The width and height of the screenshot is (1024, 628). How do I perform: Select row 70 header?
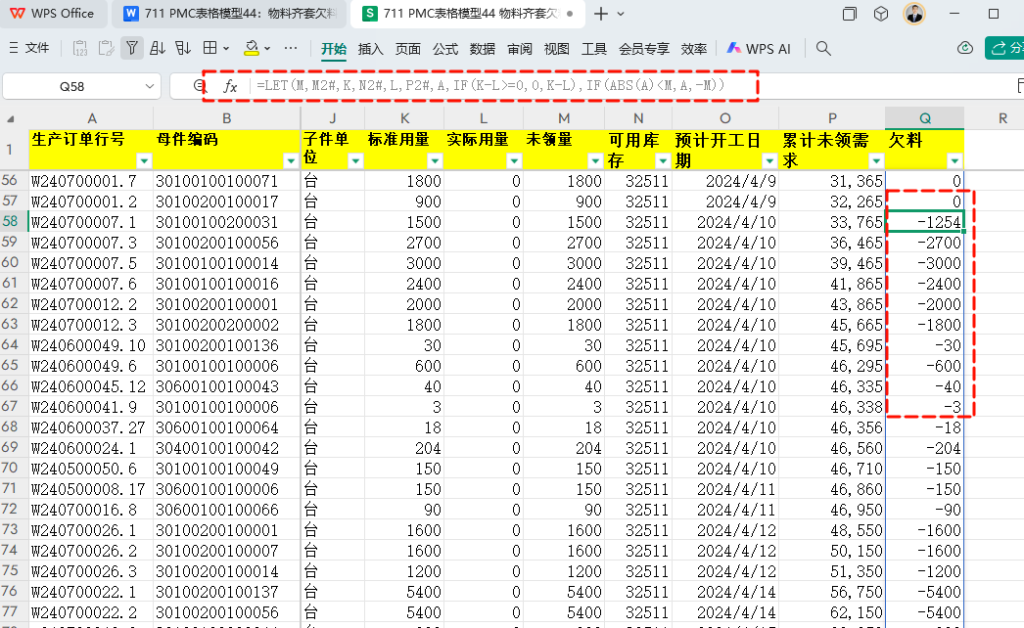[x=10, y=469]
